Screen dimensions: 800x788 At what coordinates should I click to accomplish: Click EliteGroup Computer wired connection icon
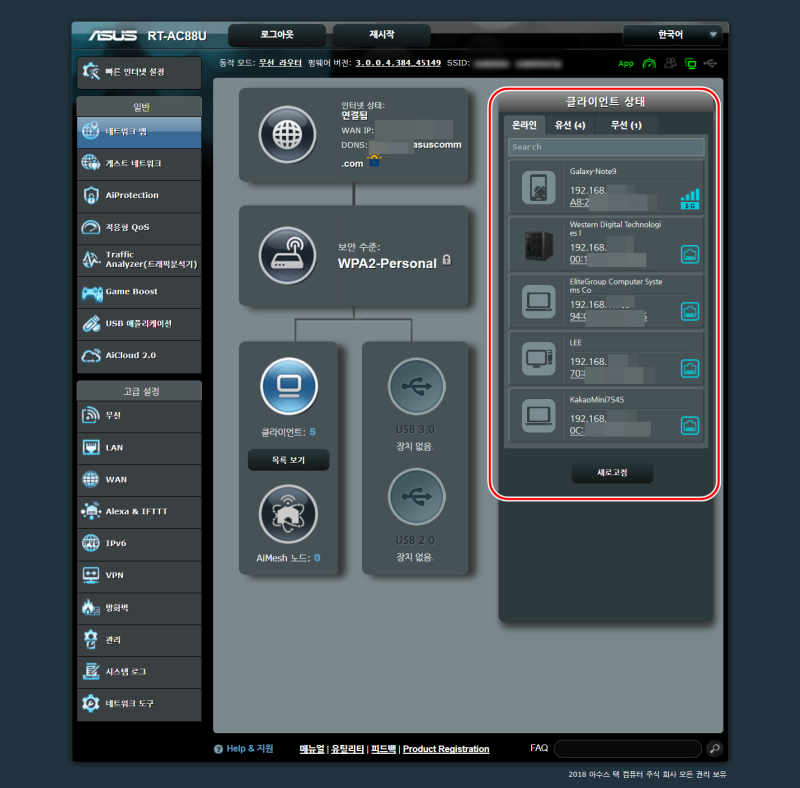click(x=690, y=311)
